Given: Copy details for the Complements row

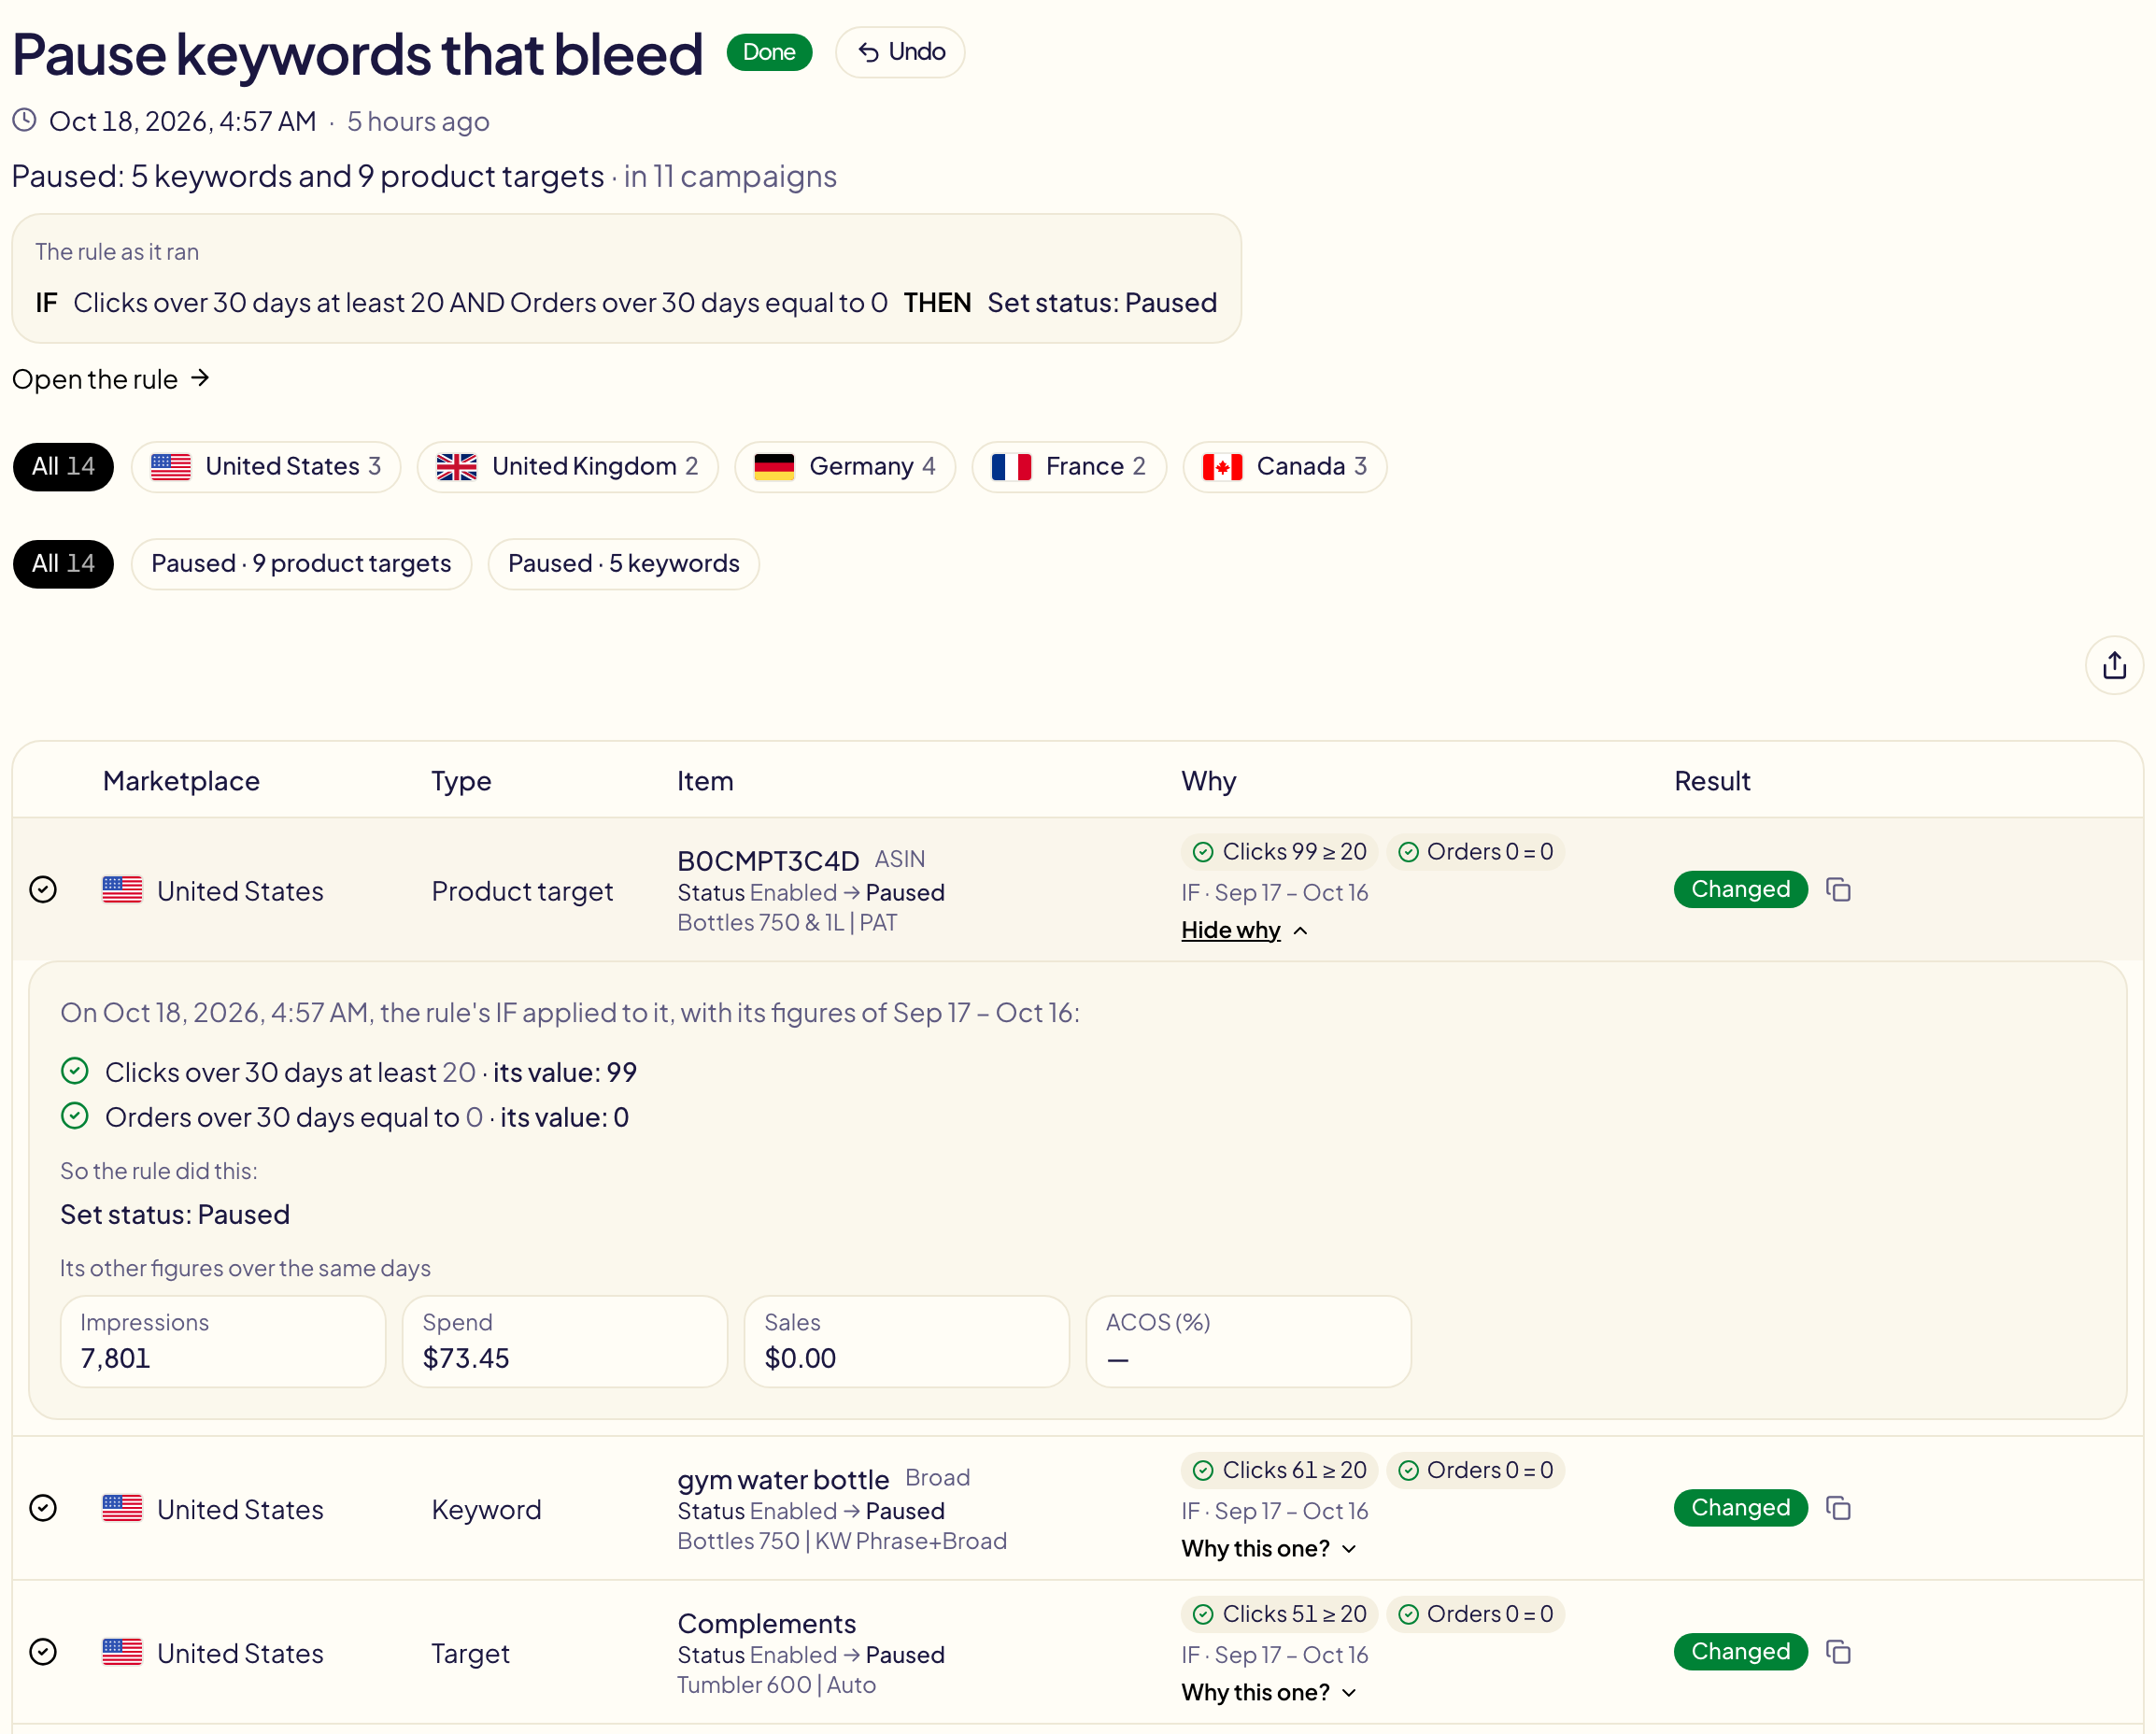Looking at the screenshot, I should [x=1838, y=1651].
